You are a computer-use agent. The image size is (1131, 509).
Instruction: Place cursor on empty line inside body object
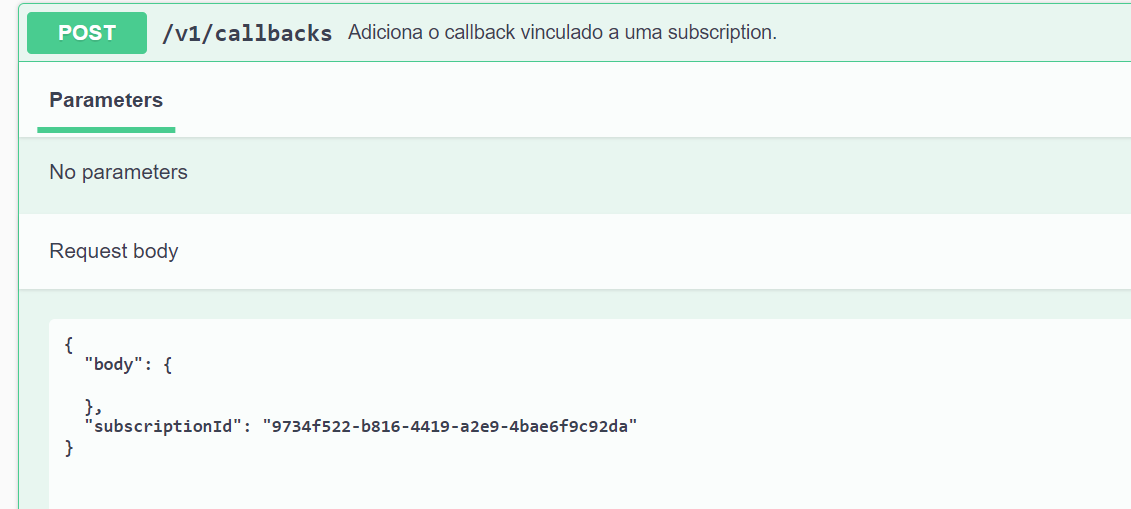[x=200, y=386]
